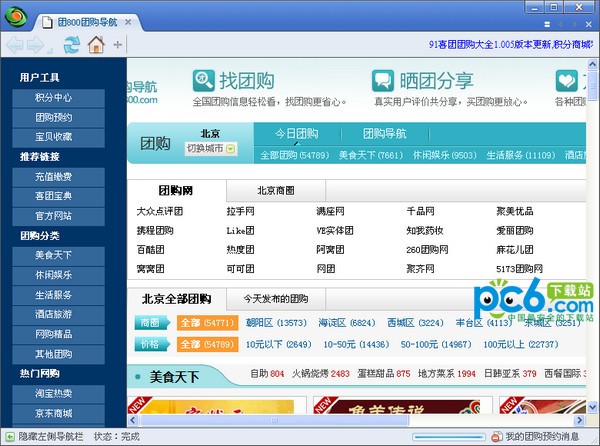Open 满座网 link

click(x=330, y=211)
